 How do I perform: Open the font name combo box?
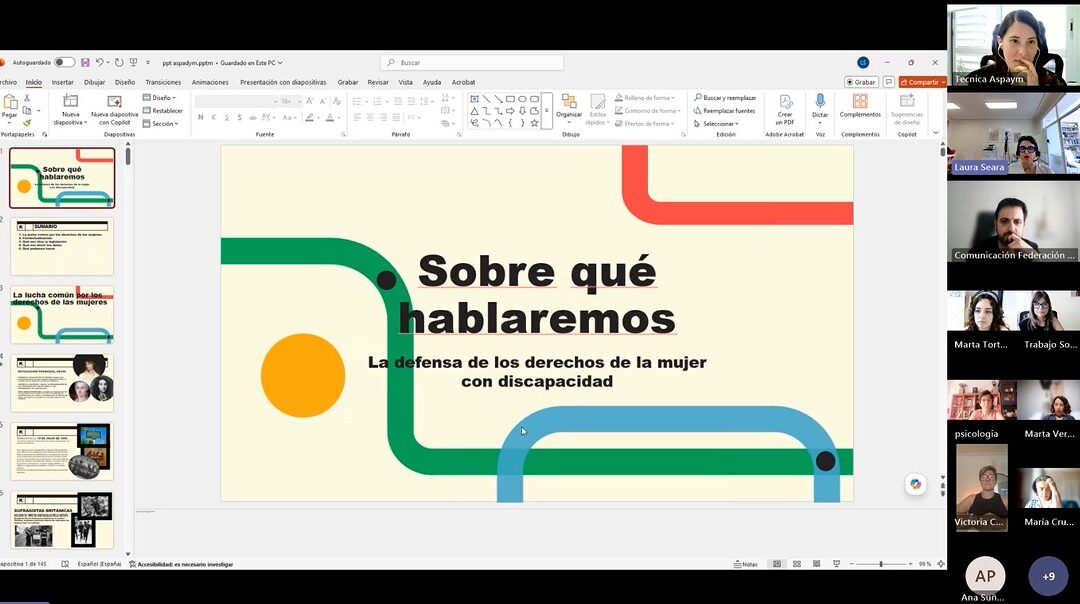click(236, 101)
